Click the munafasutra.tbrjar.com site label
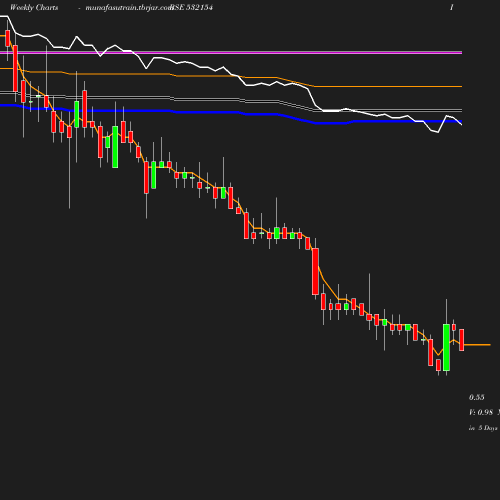500x500 pixels. 128,8
